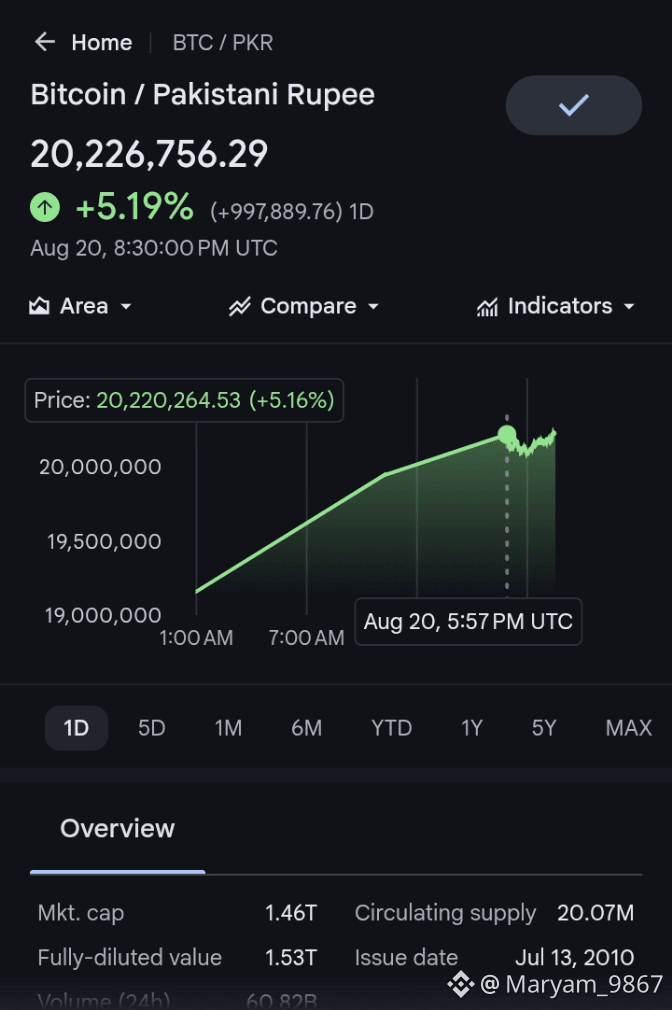This screenshot has width=672, height=1010.
Task: Click the Binance logo watermark
Action: [x=461, y=984]
